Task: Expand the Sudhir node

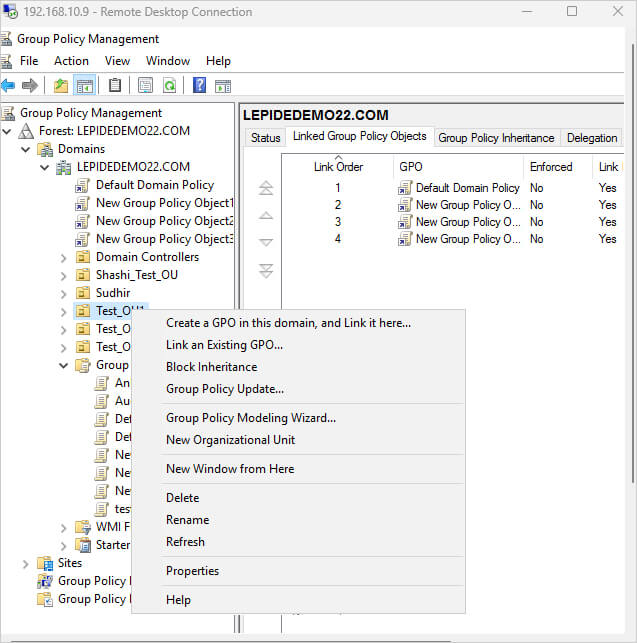Action: point(63,294)
